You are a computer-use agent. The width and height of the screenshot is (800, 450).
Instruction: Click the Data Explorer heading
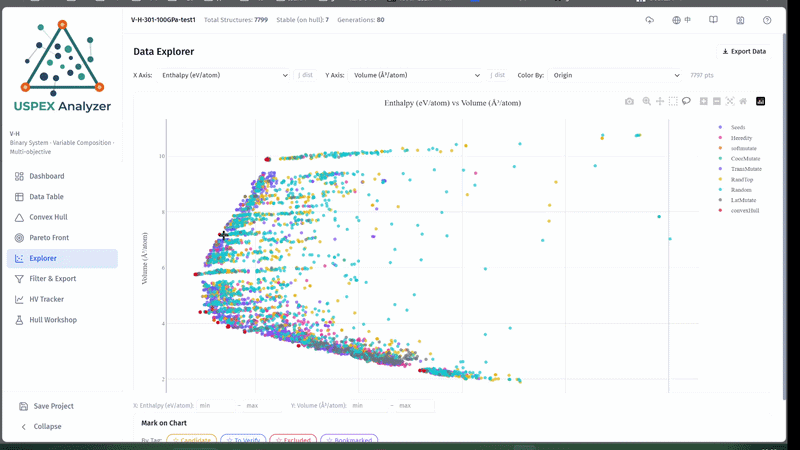164,52
